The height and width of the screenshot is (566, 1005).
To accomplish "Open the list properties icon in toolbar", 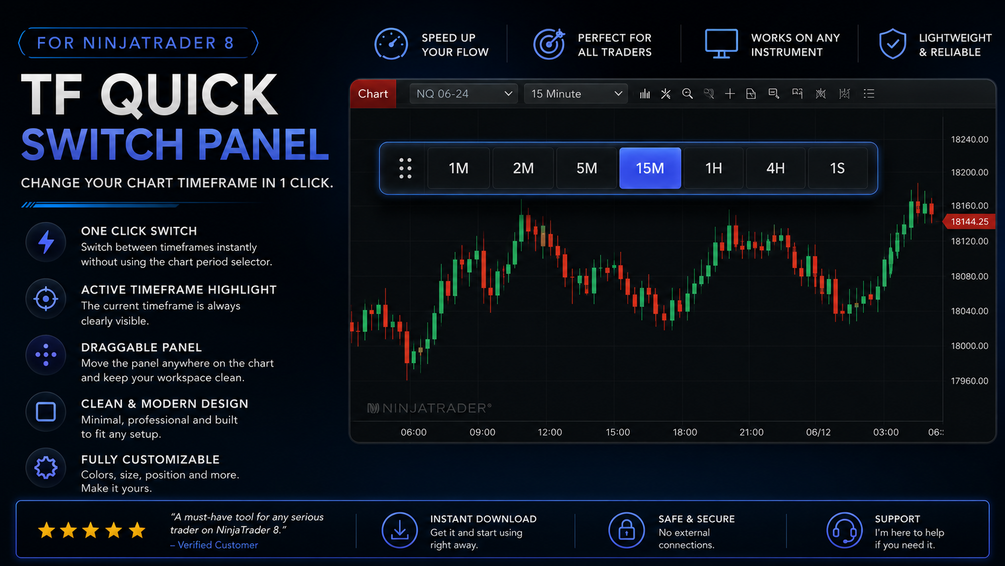I will pos(868,94).
